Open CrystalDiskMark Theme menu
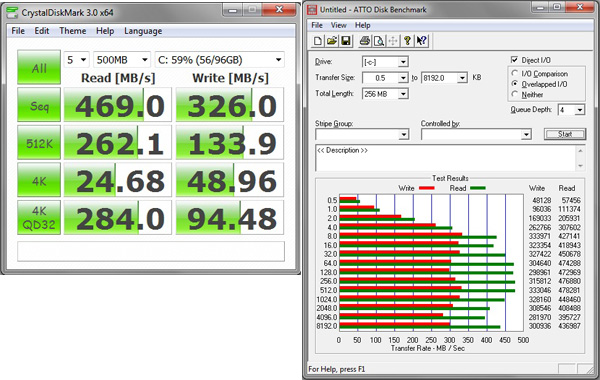 click(72, 31)
